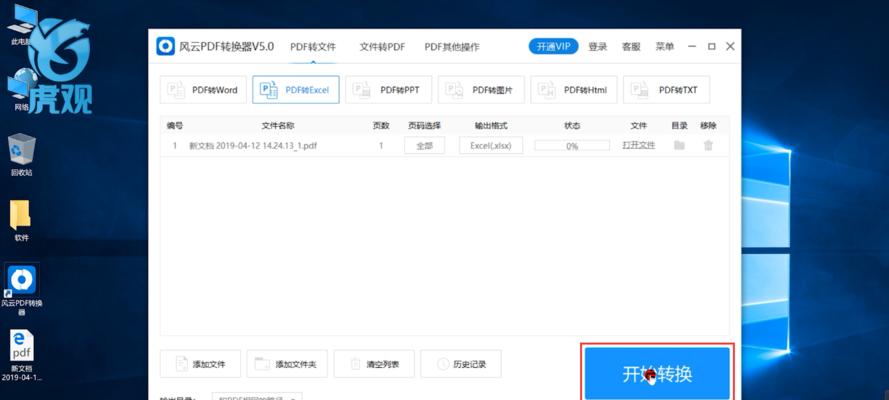Click the 0% progress bar
889x400 pixels.
point(572,146)
